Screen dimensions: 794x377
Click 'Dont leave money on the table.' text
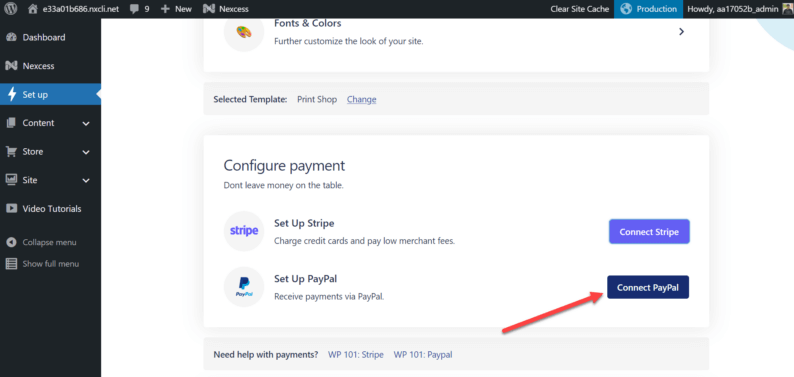click(x=284, y=185)
